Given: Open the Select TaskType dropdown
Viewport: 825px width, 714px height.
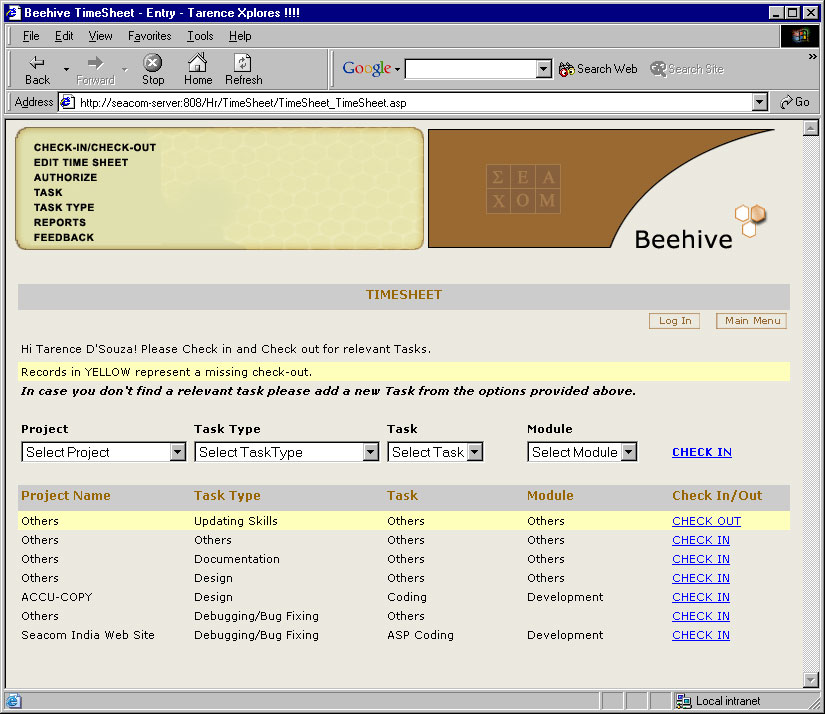Looking at the screenshot, I should pyautogui.click(x=370, y=452).
